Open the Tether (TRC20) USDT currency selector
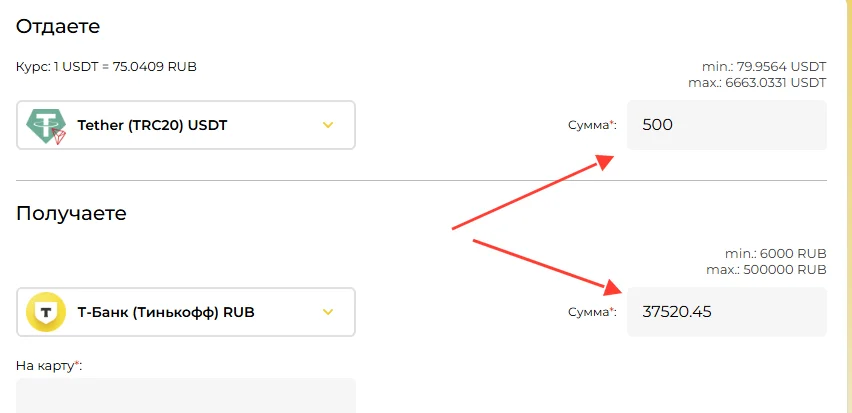Image resolution: width=852 pixels, height=413 pixels. [186, 125]
